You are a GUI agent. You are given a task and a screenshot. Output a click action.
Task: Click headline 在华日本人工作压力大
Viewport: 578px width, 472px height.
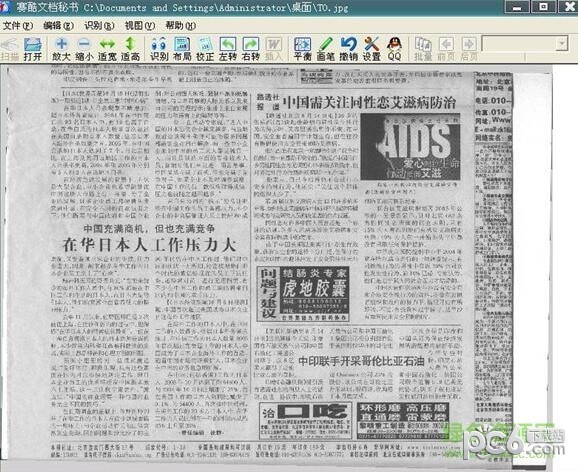point(149,244)
